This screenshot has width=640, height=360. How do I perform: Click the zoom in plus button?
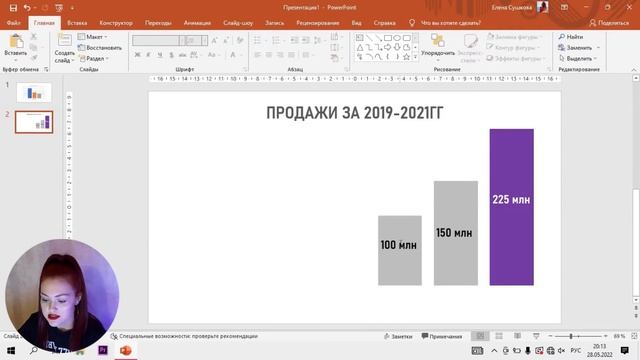point(605,336)
